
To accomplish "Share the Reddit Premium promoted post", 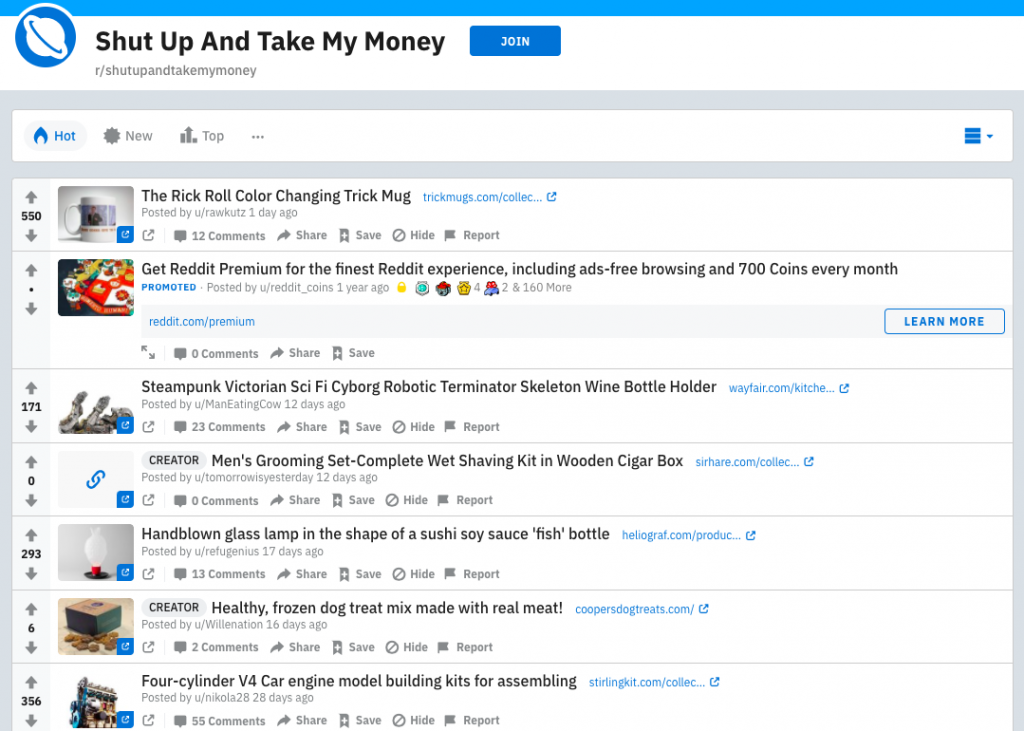I will click(x=295, y=353).
